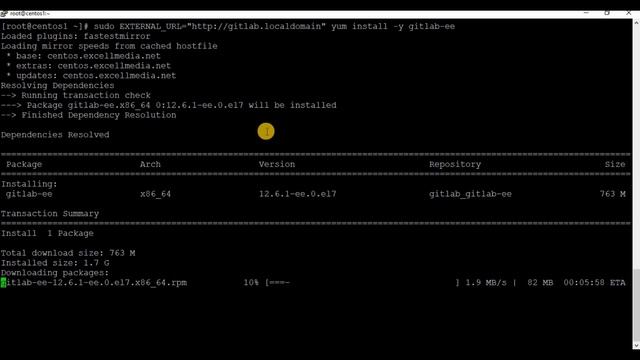Maximize the terminal window
The image size is (640, 360).
607,13
